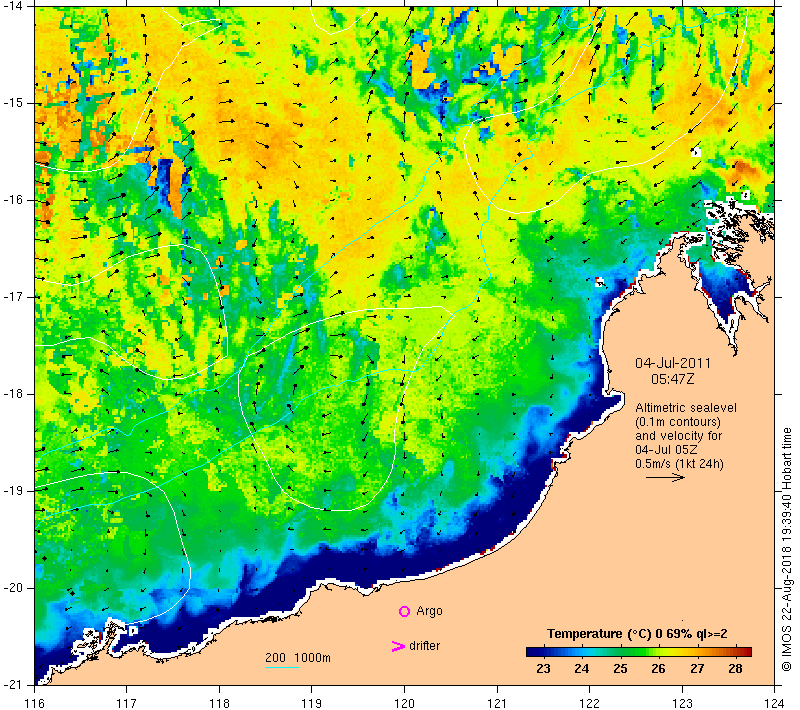The height and width of the screenshot is (710, 800).
Task: Click the latitude axis label '-14'
Action: tap(13, 6)
